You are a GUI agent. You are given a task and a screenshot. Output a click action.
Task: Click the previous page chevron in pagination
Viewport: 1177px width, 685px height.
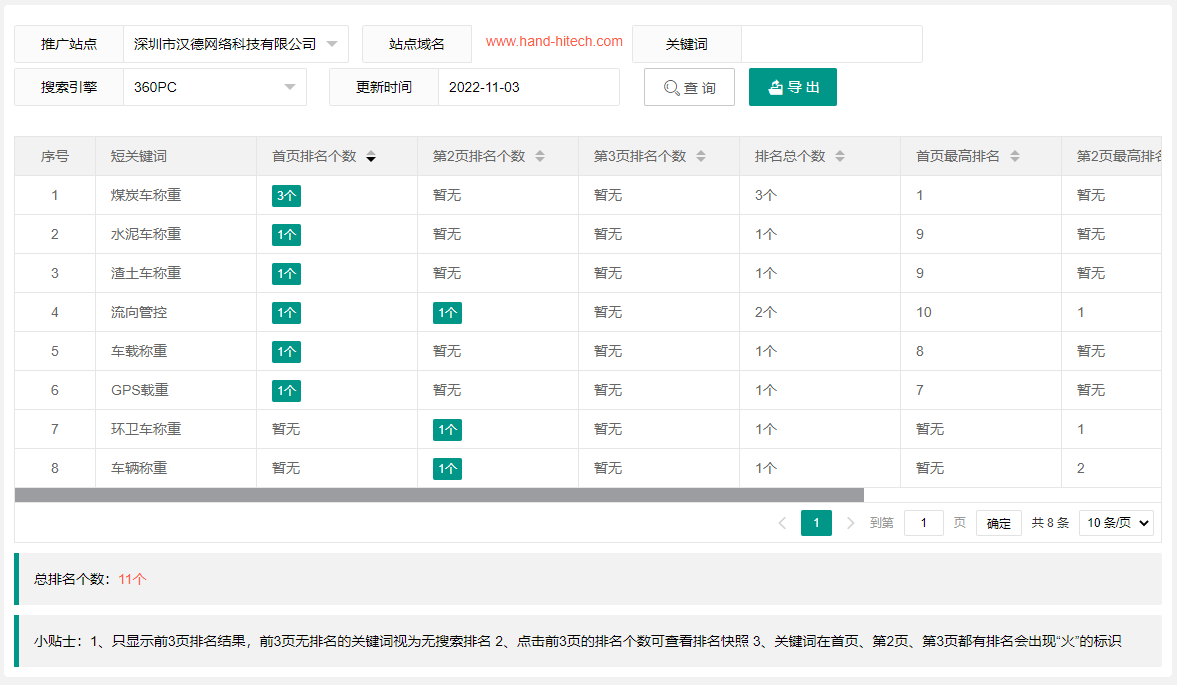782,522
